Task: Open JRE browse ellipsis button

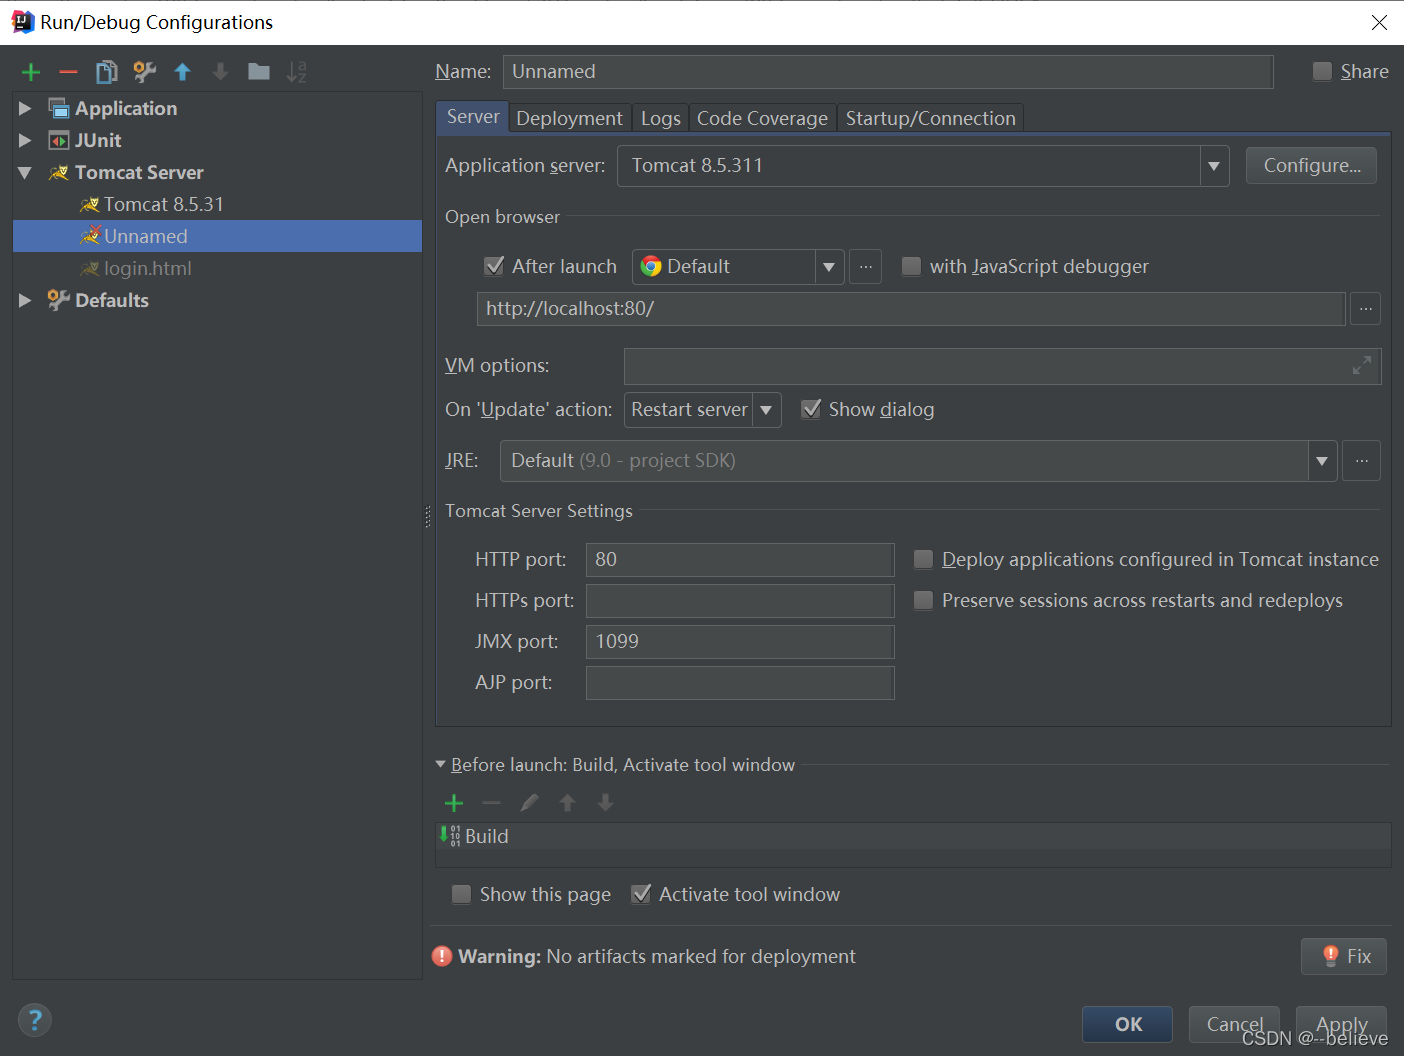Action: [1361, 461]
